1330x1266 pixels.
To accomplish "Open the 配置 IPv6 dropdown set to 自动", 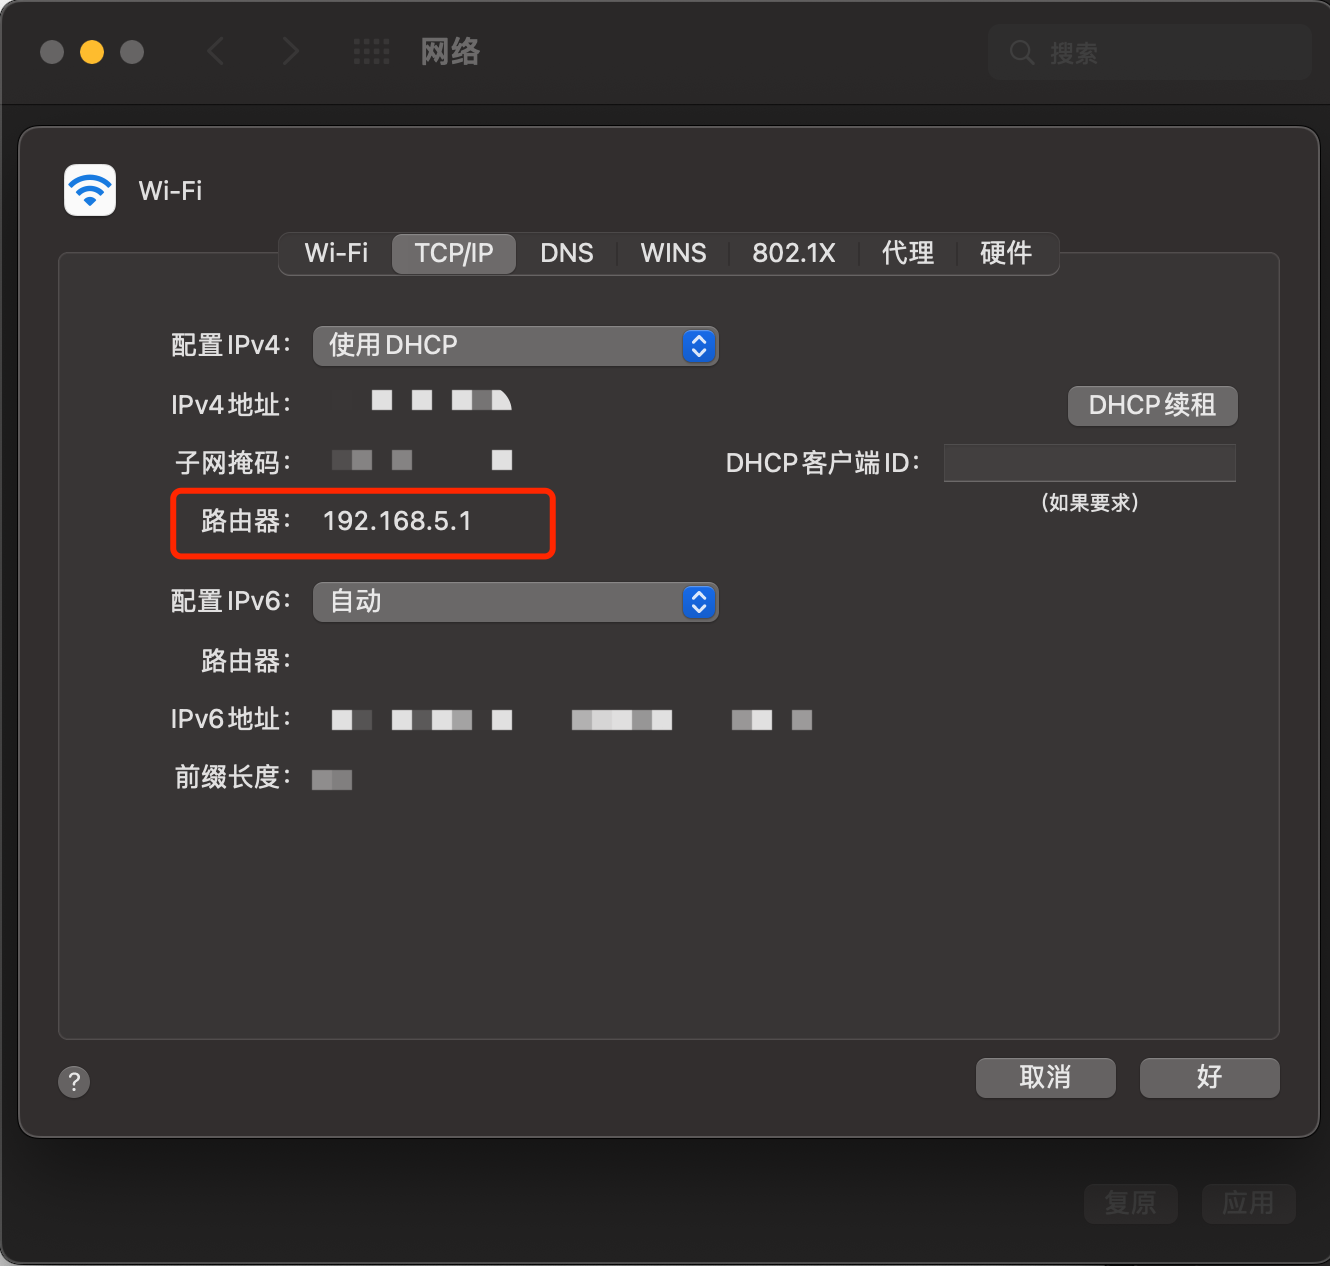I will click(516, 602).
